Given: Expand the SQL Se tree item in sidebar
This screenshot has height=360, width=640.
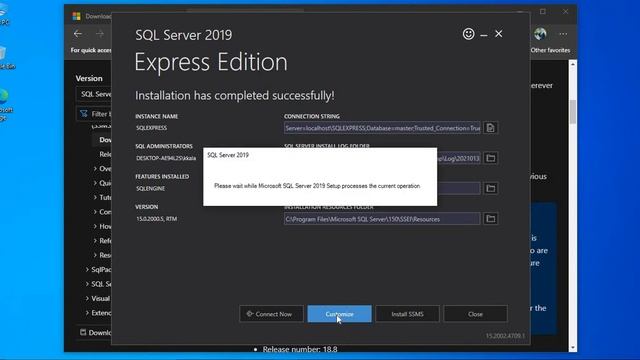Looking at the screenshot, I should coord(87,284).
